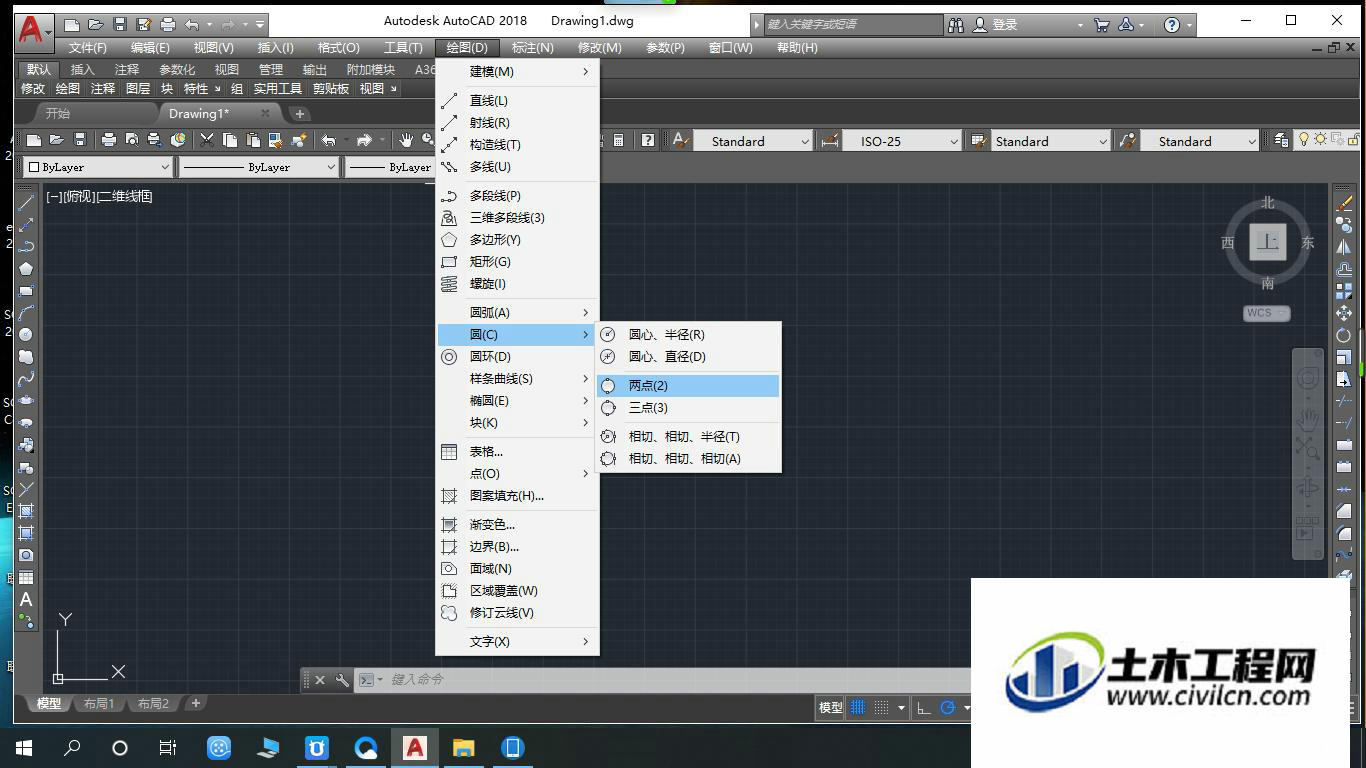Expand the 样条曲线(S) submenu
The width and height of the screenshot is (1366, 768).
517,378
